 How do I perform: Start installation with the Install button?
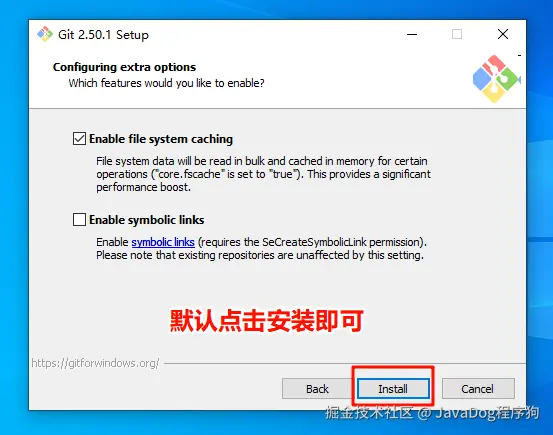[x=393, y=389]
